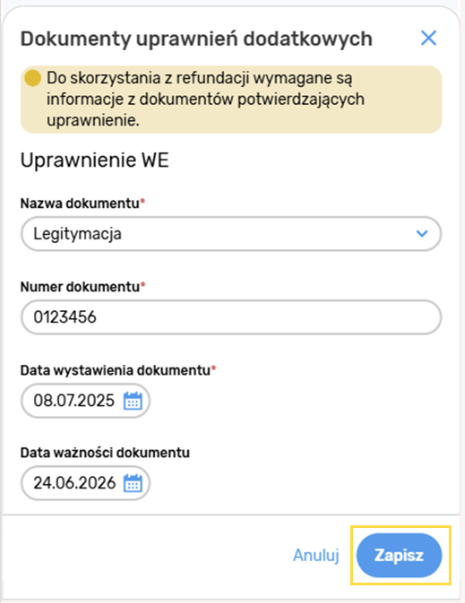Click the Nazwa dokumentu label
The height and width of the screenshot is (603, 465).
coord(80,203)
